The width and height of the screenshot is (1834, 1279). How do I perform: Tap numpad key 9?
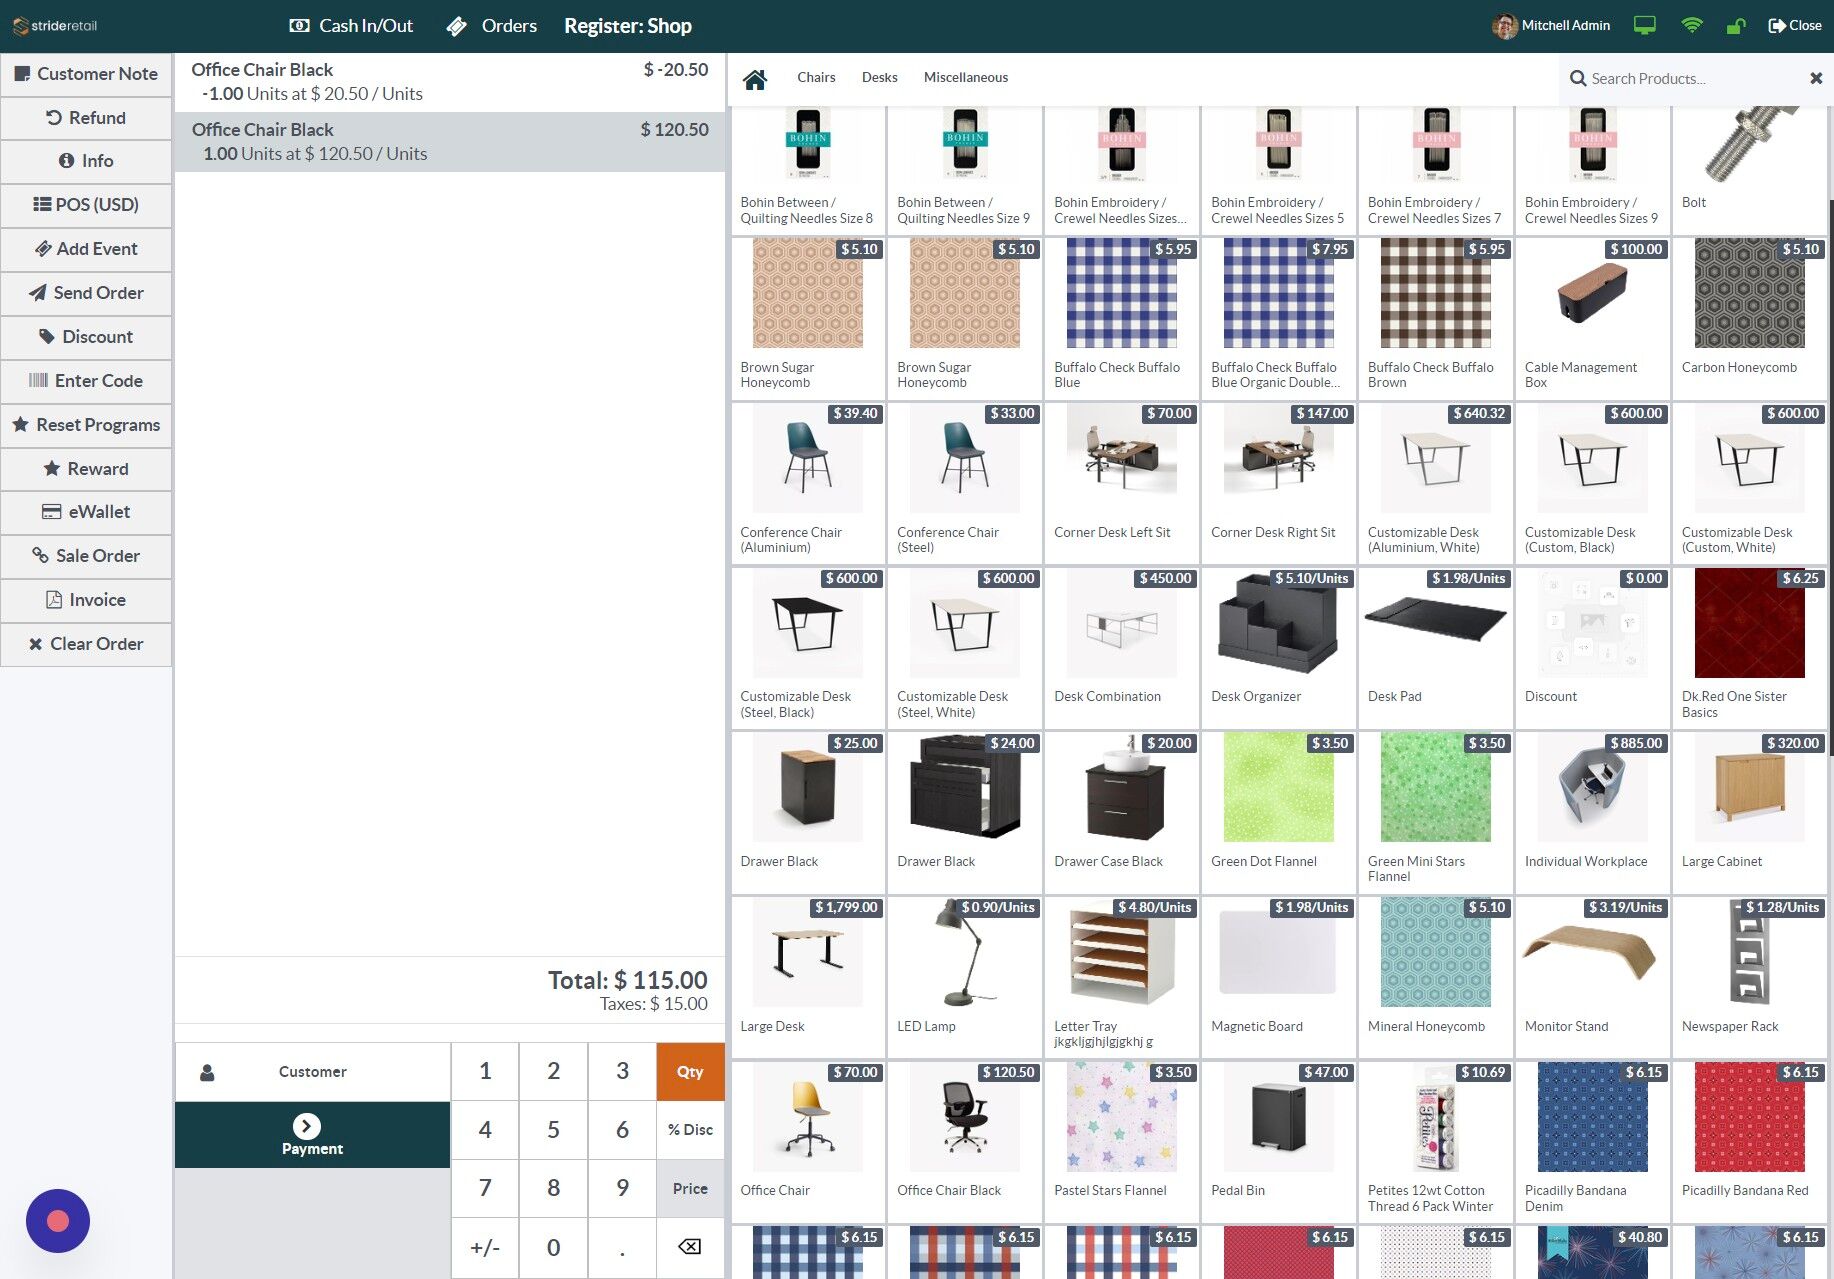pos(622,1189)
